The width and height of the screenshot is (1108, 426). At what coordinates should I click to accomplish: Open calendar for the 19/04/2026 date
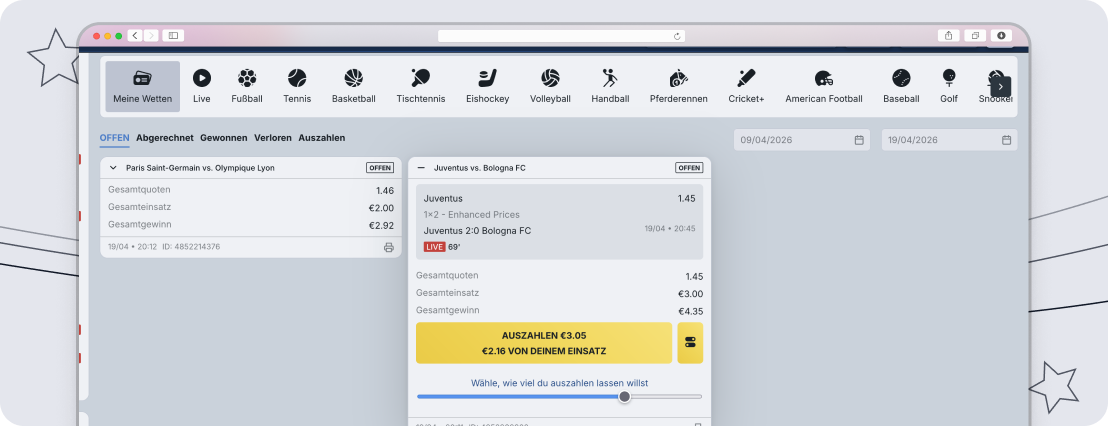[x=1006, y=140]
